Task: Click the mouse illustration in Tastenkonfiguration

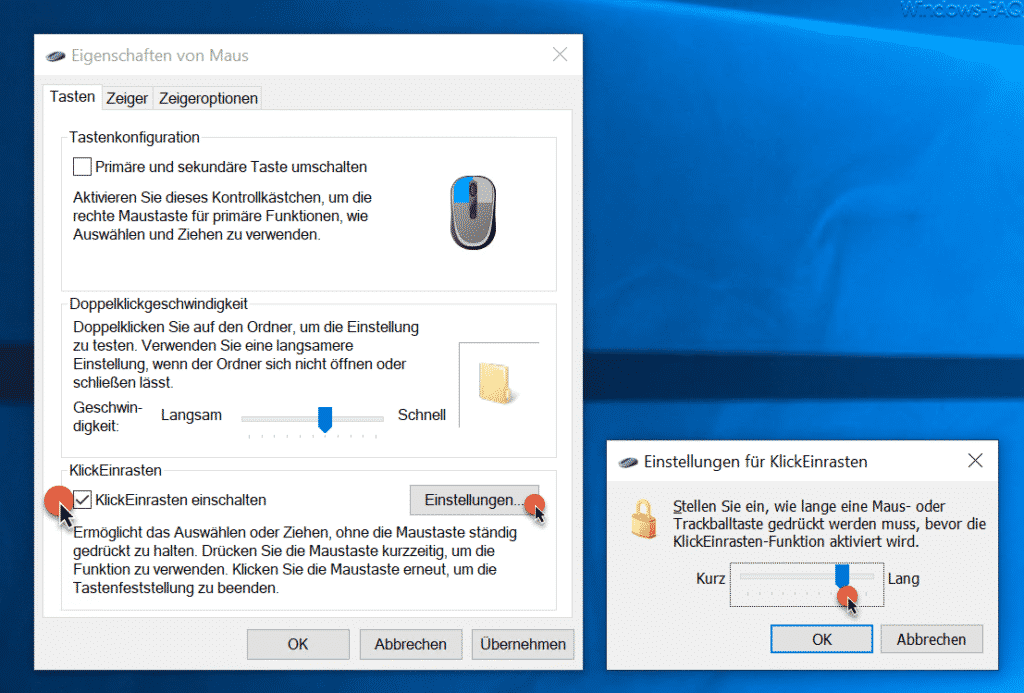Action: (473, 212)
